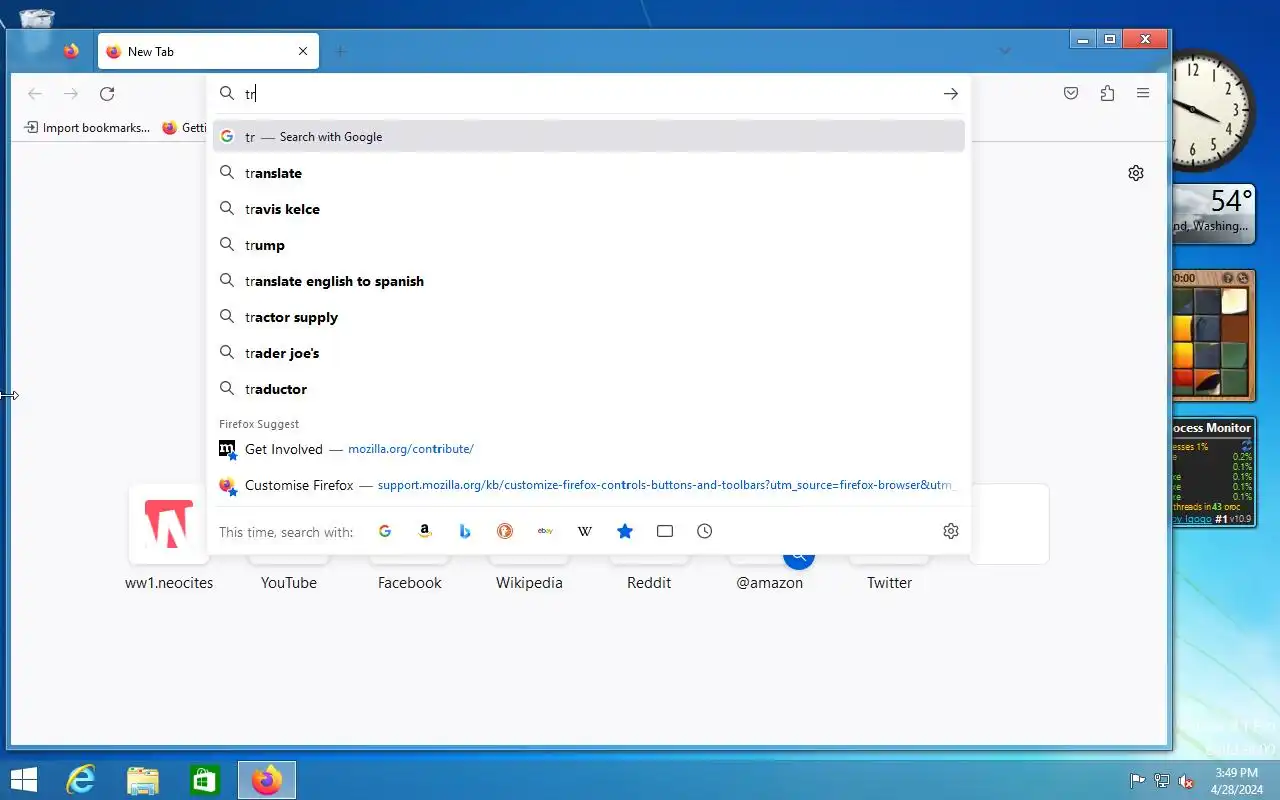The width and height of the screenshot is (1280, 800).
Task: Search this time with Amazon icon
Action: pos(425,531)
